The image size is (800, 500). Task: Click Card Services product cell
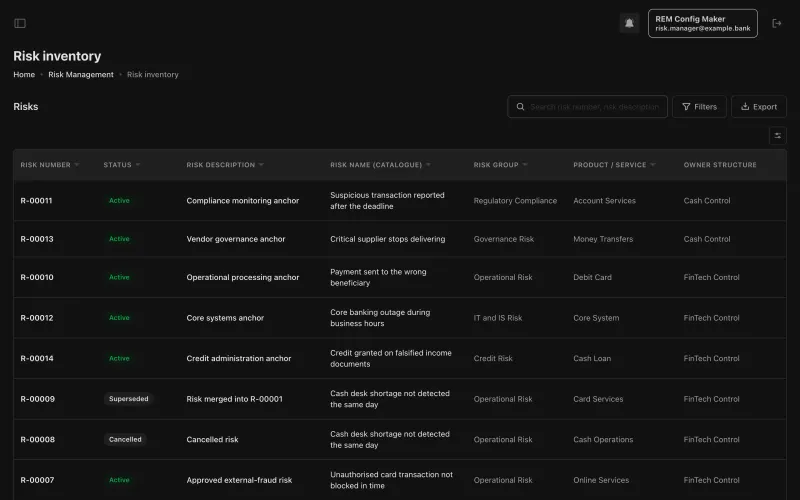598,399
